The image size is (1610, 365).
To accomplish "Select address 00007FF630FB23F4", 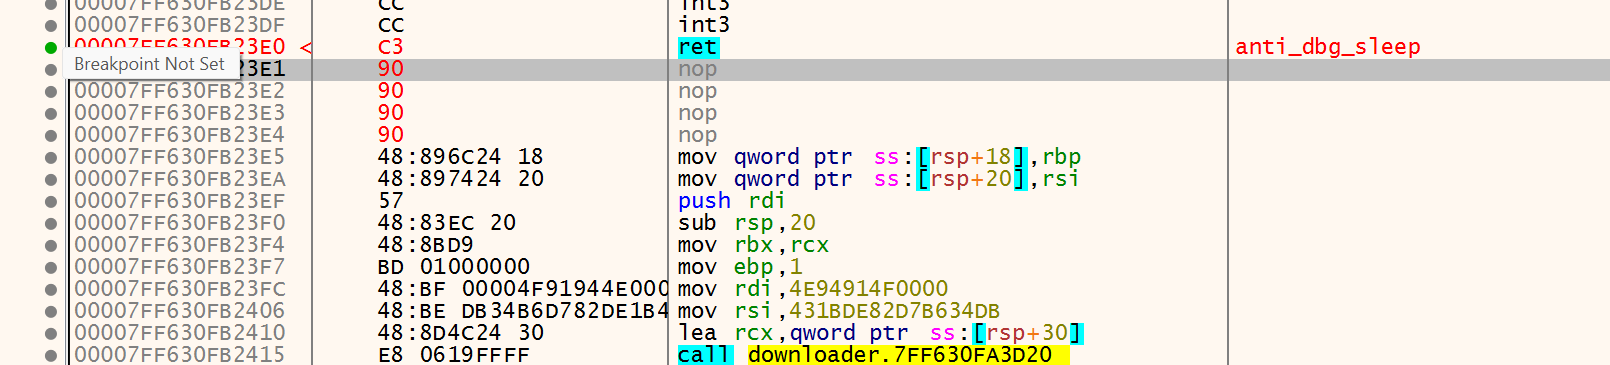I will point(180,245).
